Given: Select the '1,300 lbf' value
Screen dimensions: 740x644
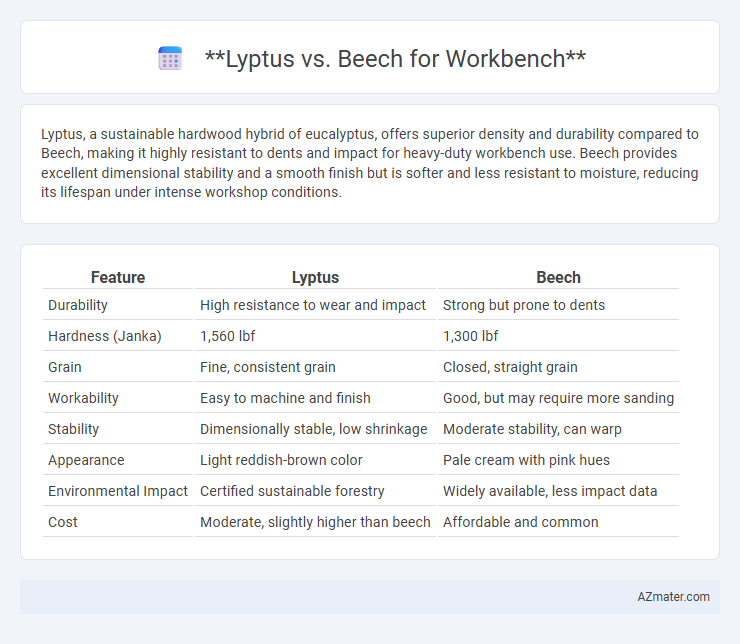Looking at the screenshot, I should click(471, 336).
